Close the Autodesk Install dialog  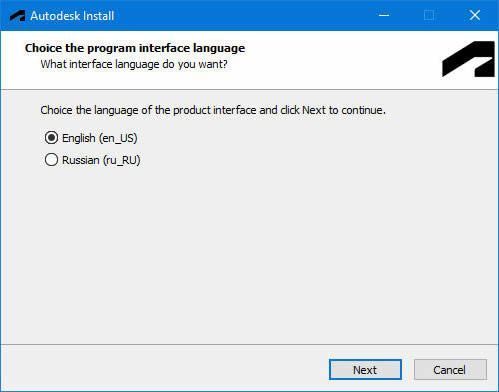point(475,15)
